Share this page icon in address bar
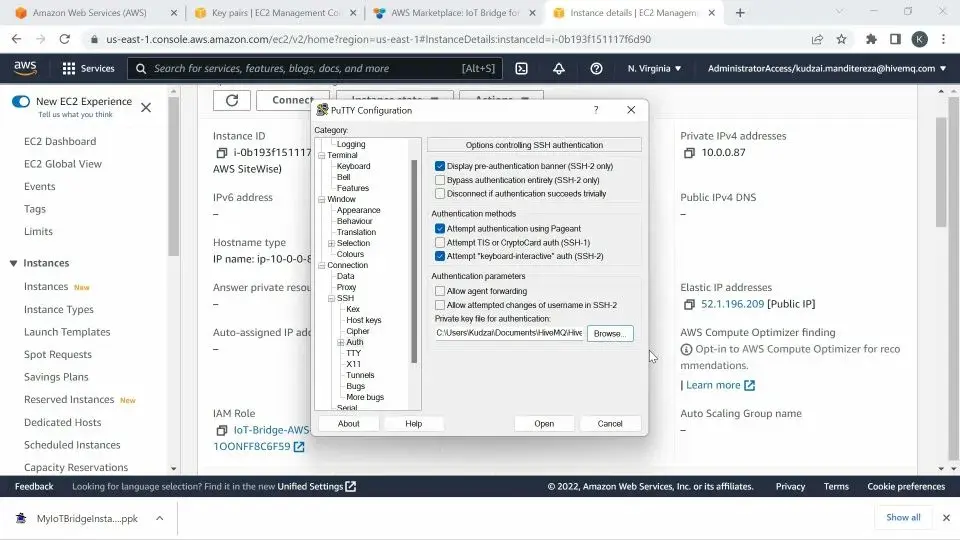The height and width of the screenshot is (540, 960). click(x=817, y=39)
